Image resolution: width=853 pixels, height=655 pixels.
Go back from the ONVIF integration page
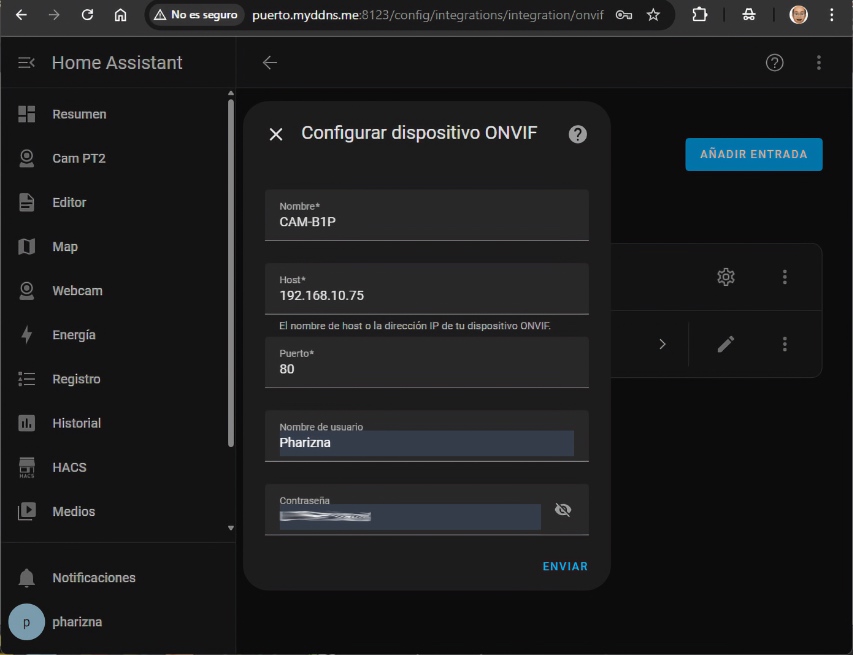(x=270, y=63)
